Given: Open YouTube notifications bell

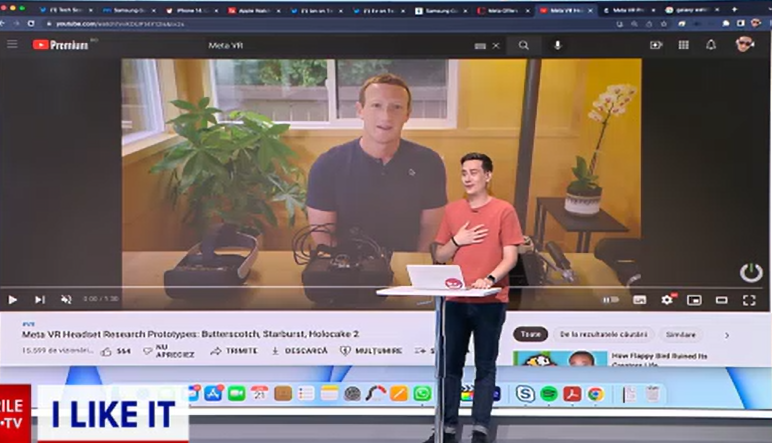Looking at the screenshot, I should coord(711,45).
